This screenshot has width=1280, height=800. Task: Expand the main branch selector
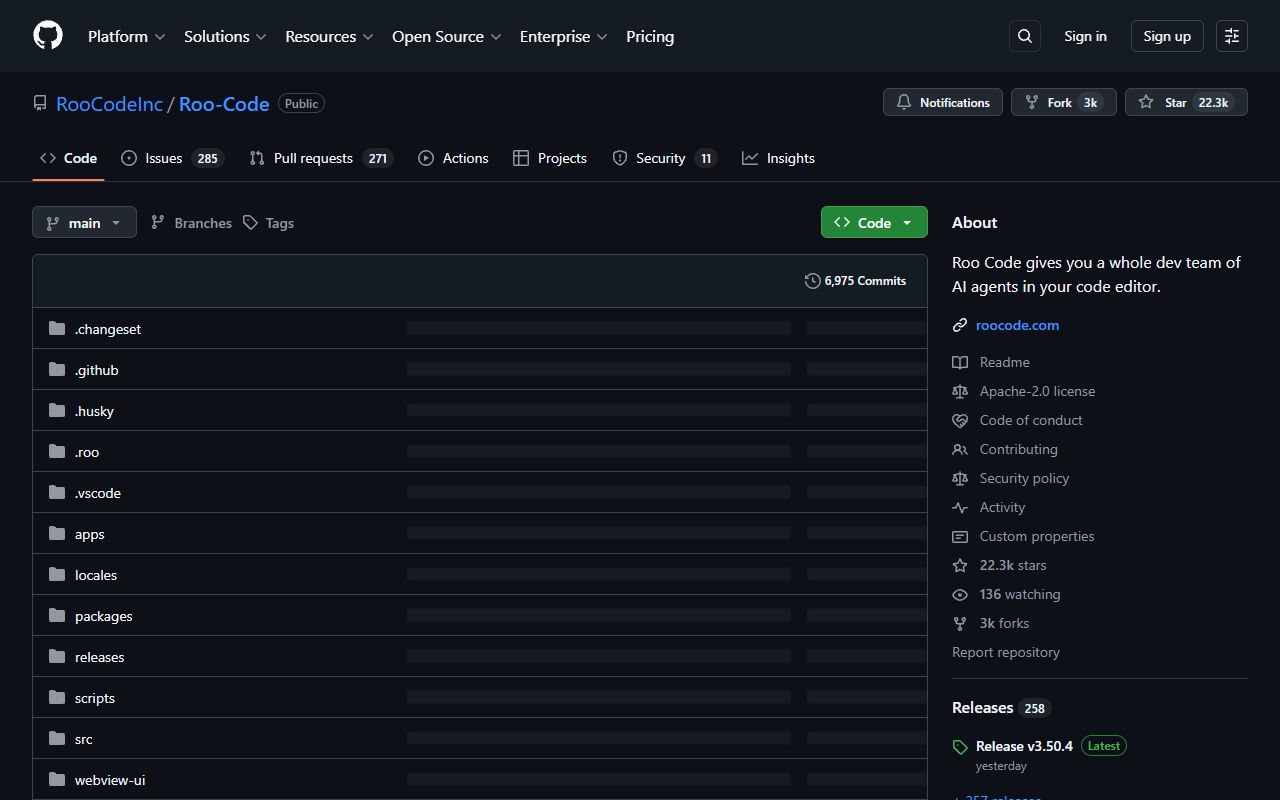coord(84,222)
